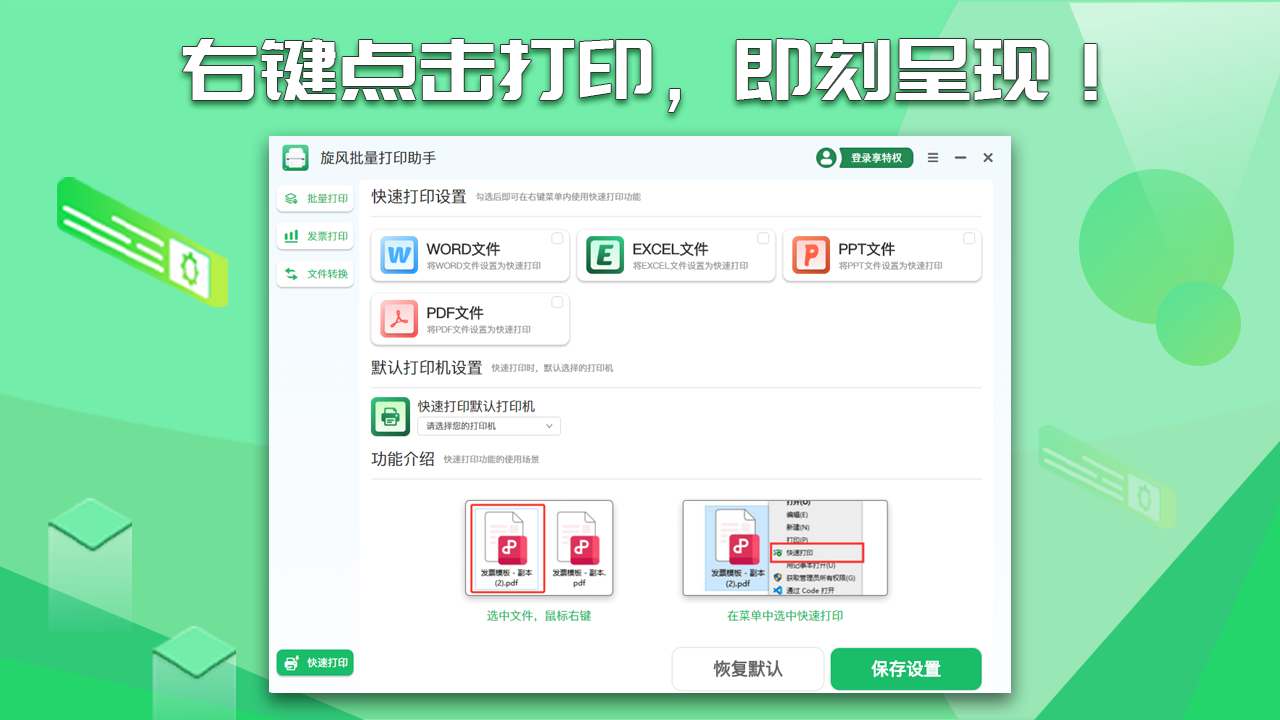Viewport: 1280px width, 720px height.
Task: Check the EXCEL文件 quick print checkbox
Action: (764, 238)
